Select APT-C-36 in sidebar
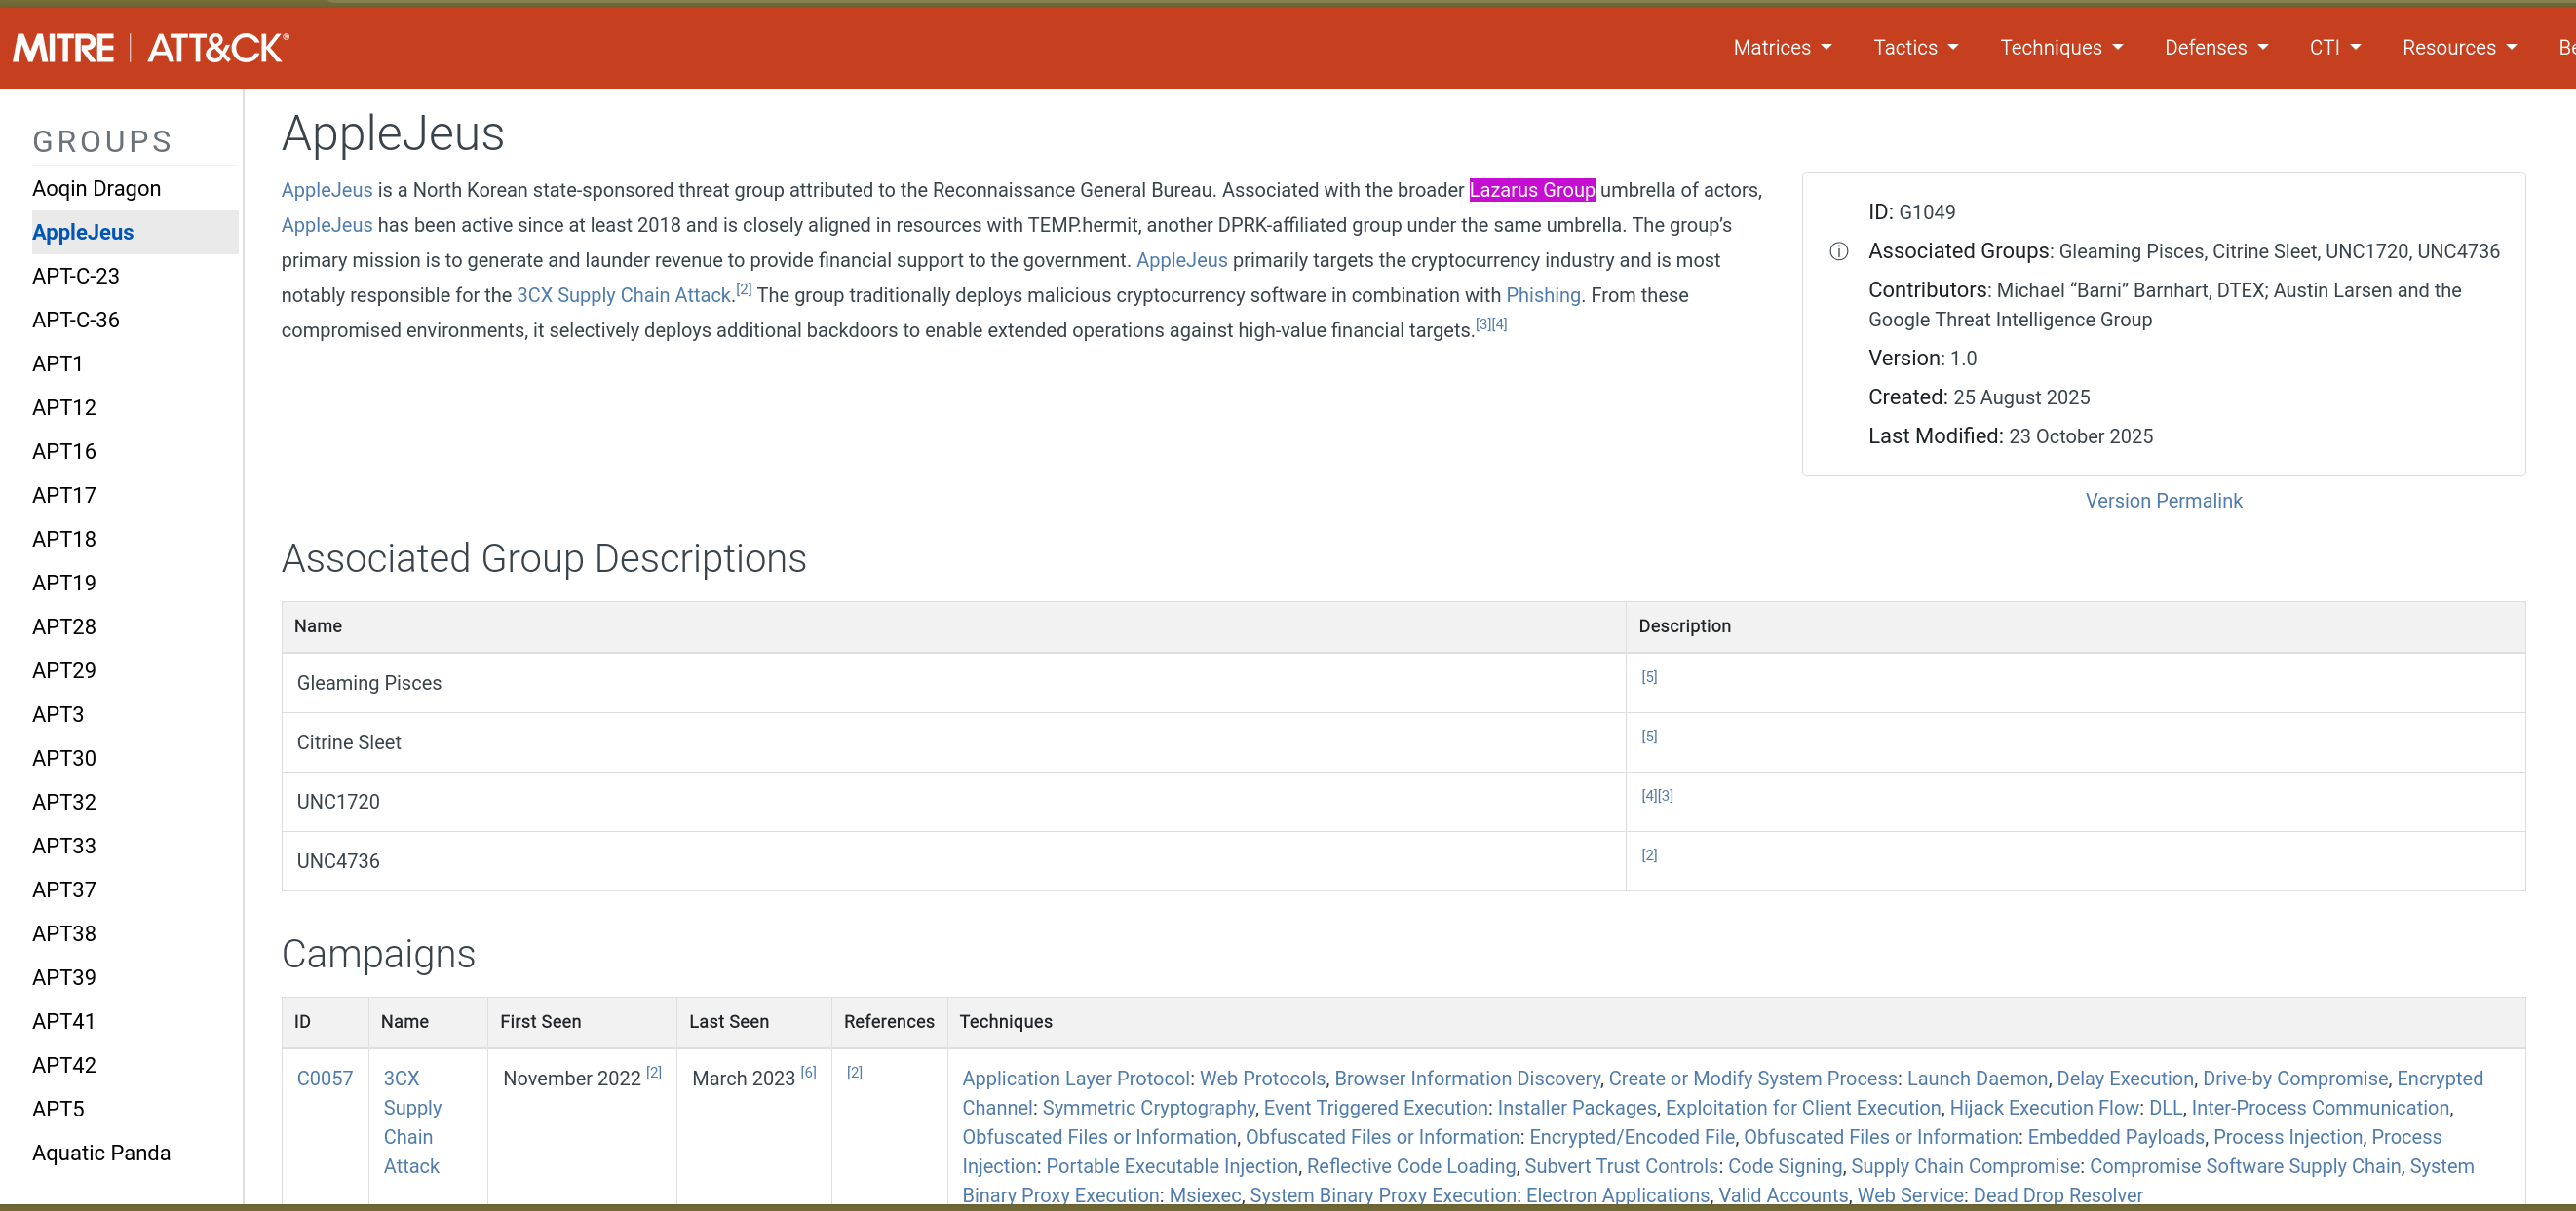The height and width of the screenshot is (1211, 2576). [76, 320]
